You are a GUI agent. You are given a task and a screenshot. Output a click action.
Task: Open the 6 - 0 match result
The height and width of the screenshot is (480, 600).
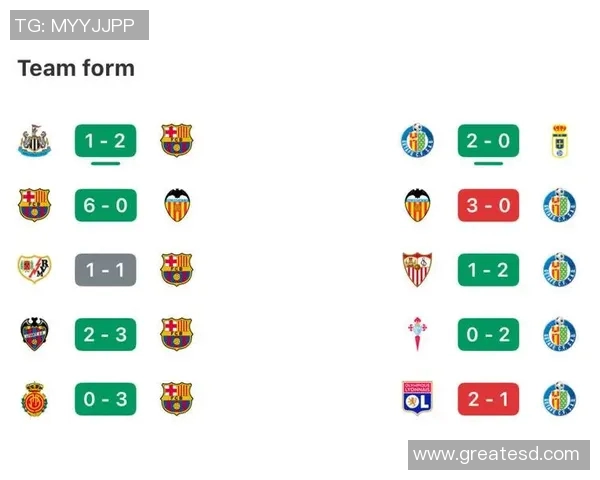tap(105, 205)
